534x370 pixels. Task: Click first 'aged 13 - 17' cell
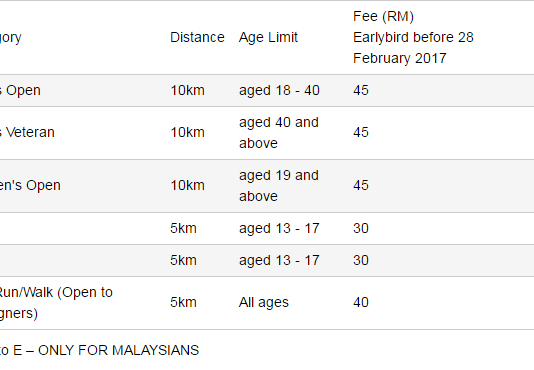click(x=279, y=228)
